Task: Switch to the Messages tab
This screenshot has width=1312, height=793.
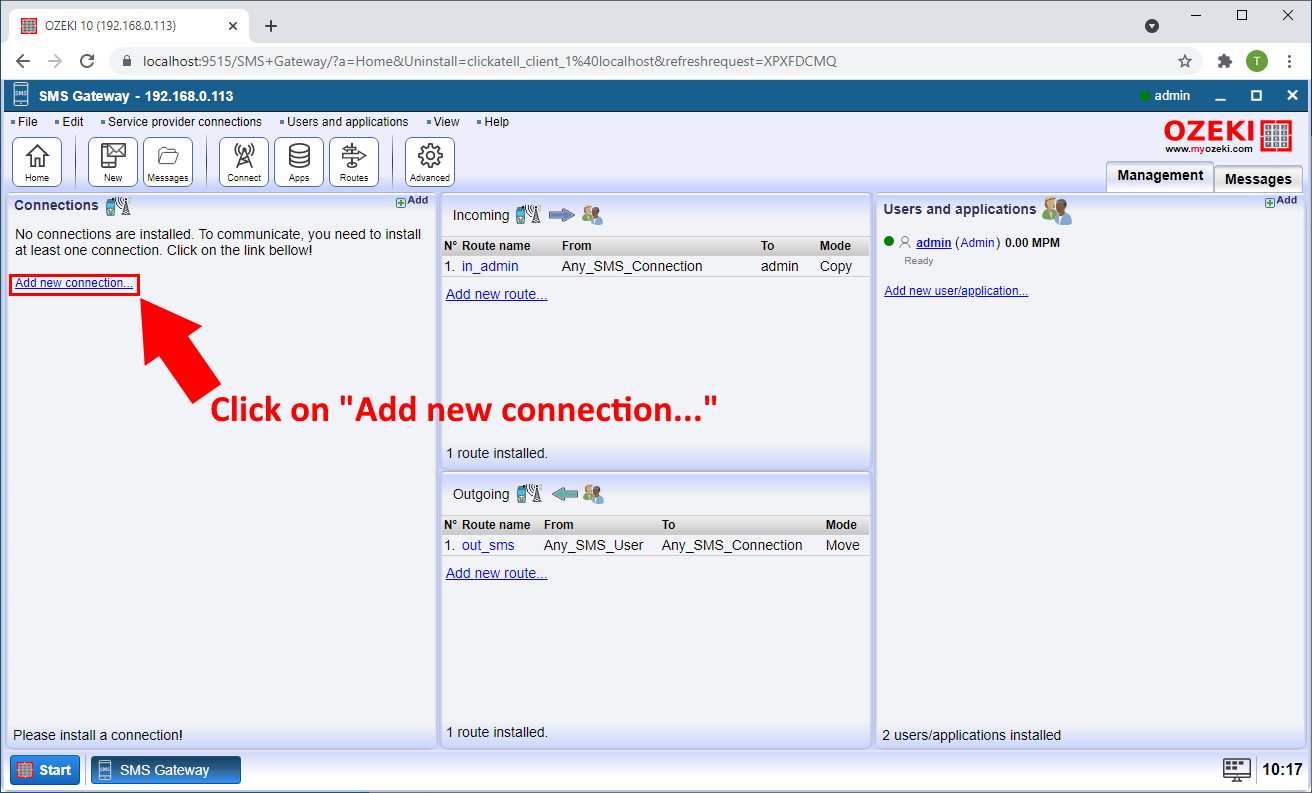Action: [x=1258, y=179]
